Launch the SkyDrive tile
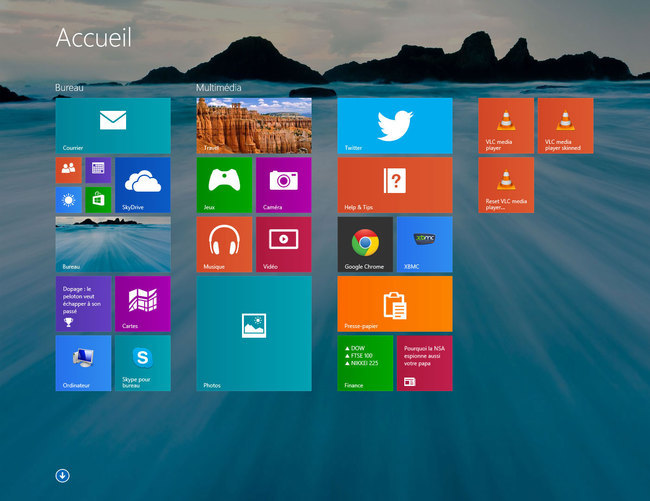The image size is (650, 501). [143, 185]
